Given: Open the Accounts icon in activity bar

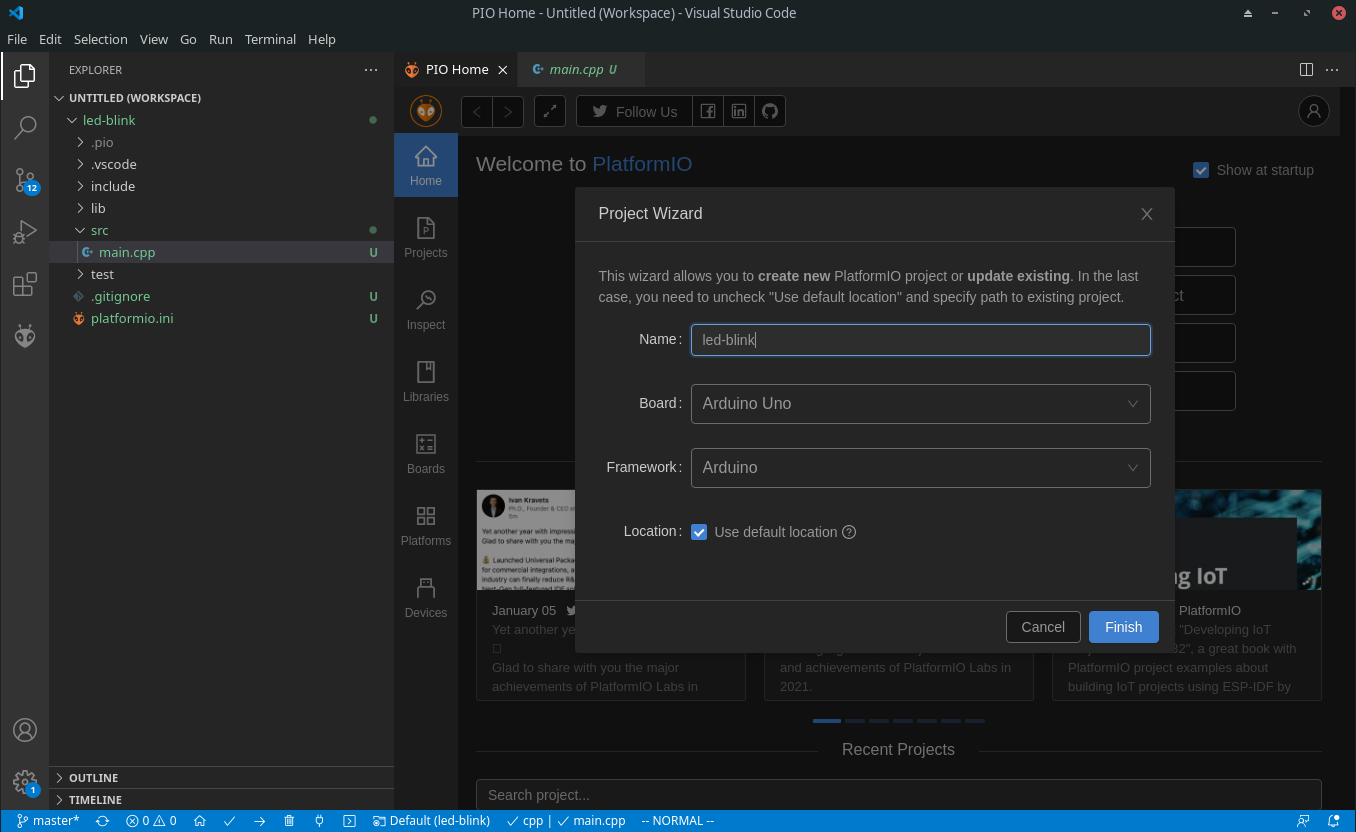Looking at the screenshot, I should click(x=25, y=730).
